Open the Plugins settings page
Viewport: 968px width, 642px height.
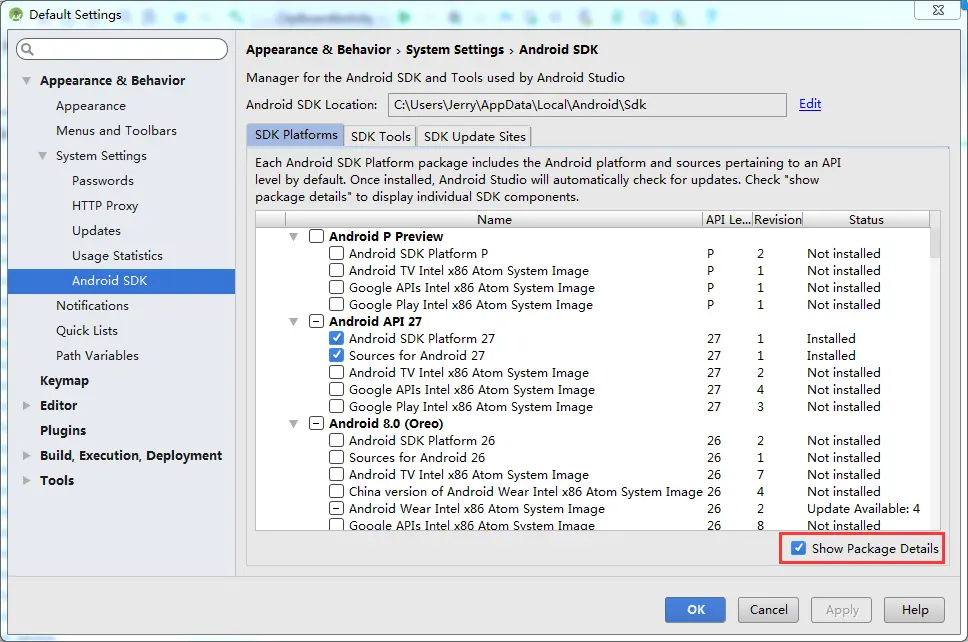coord(63,431)
